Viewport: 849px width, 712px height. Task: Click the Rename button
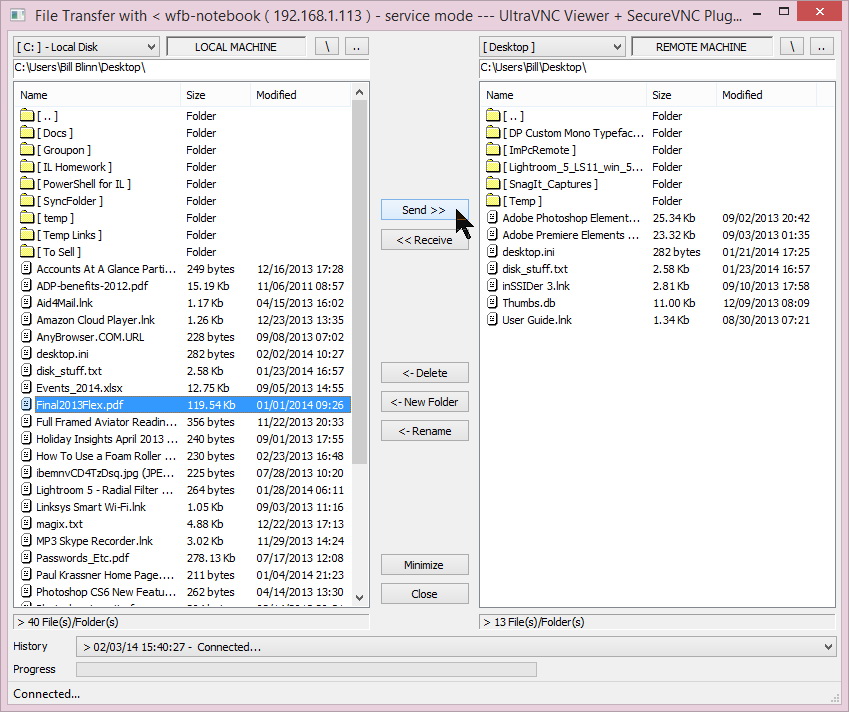pyautogui.click(x=424, y=431)
